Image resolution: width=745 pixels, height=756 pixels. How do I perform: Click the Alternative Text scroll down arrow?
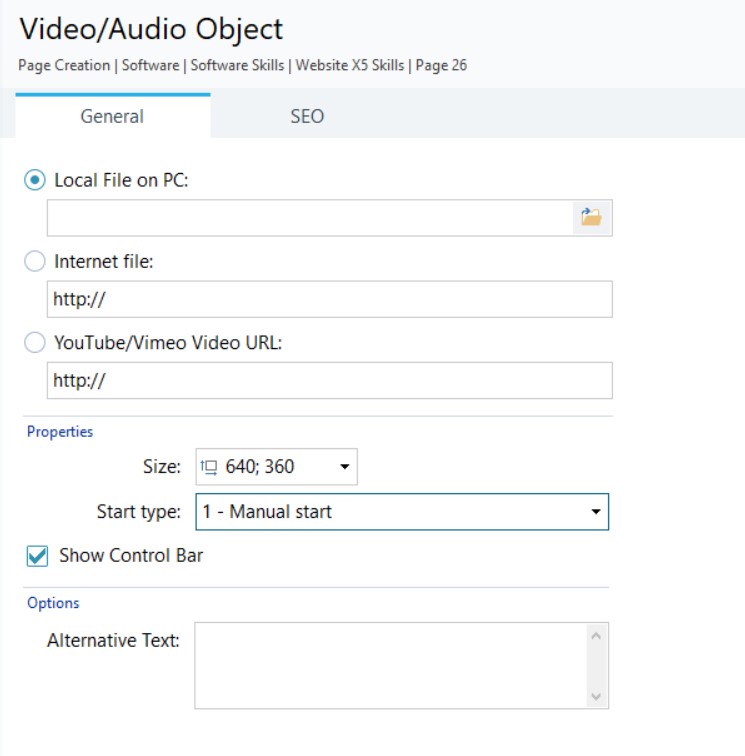coord(596,696)
